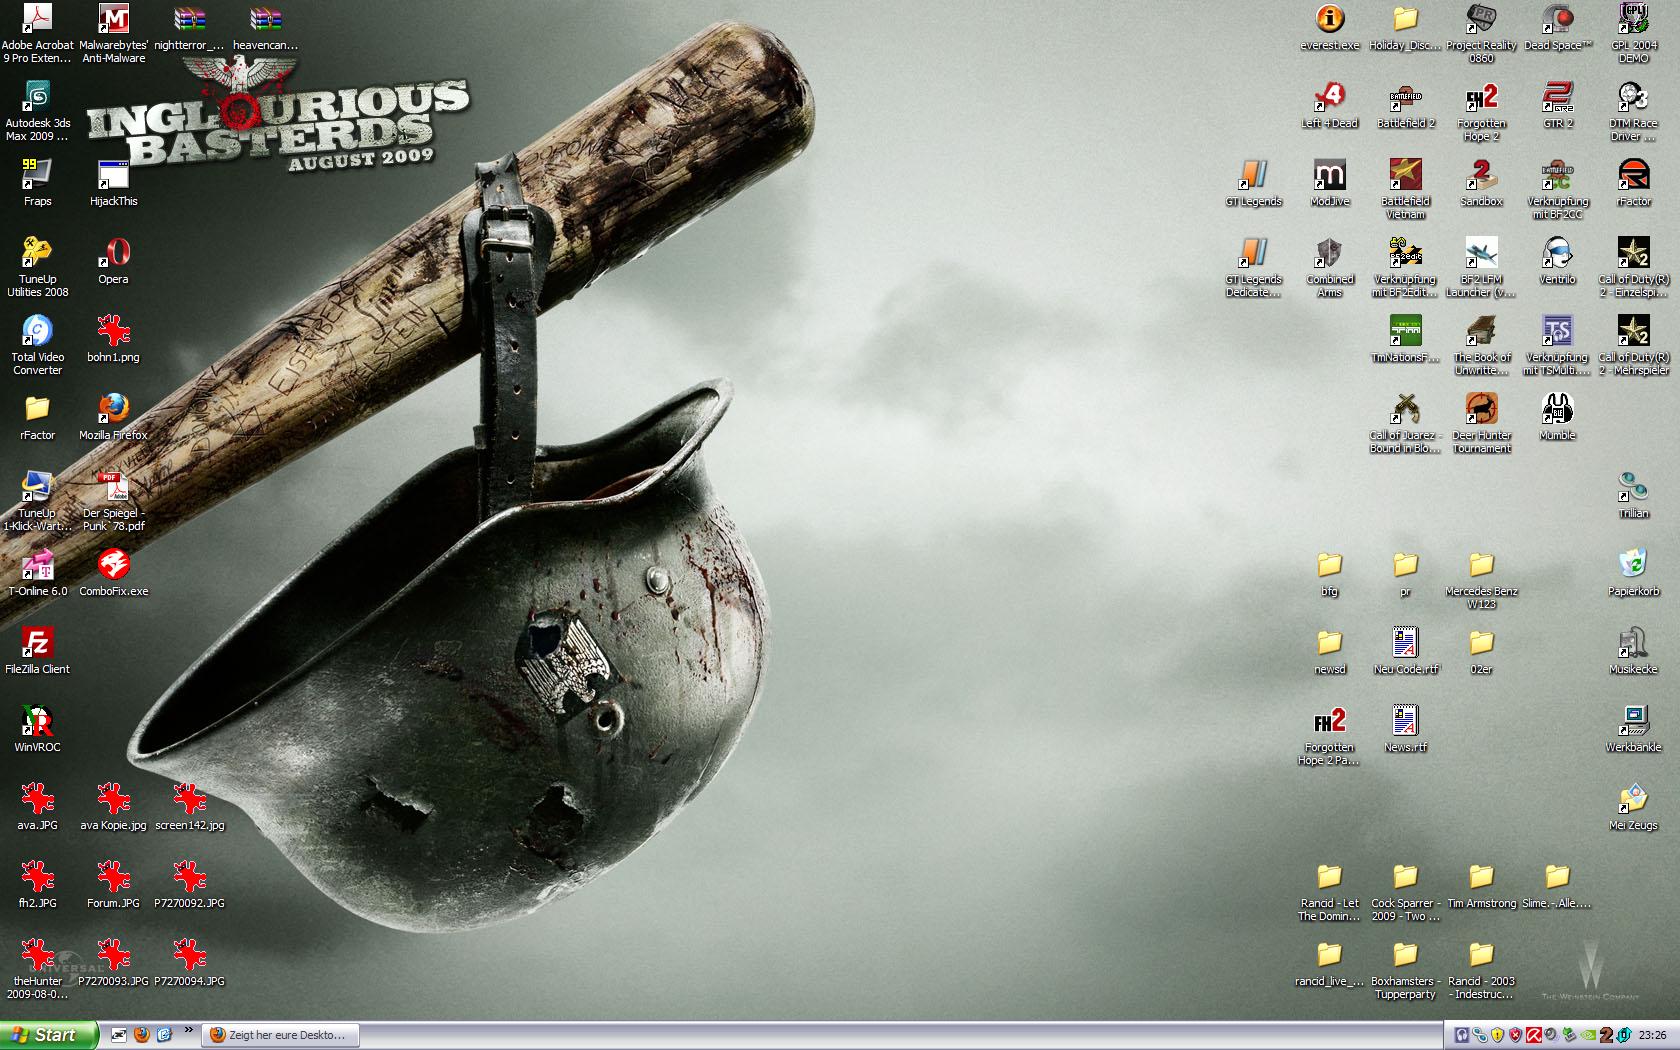This screenshot has height=1050, width=1680.
Task: Launch Call of Juarez Bound in Blood
Action: pos(1405,423)
